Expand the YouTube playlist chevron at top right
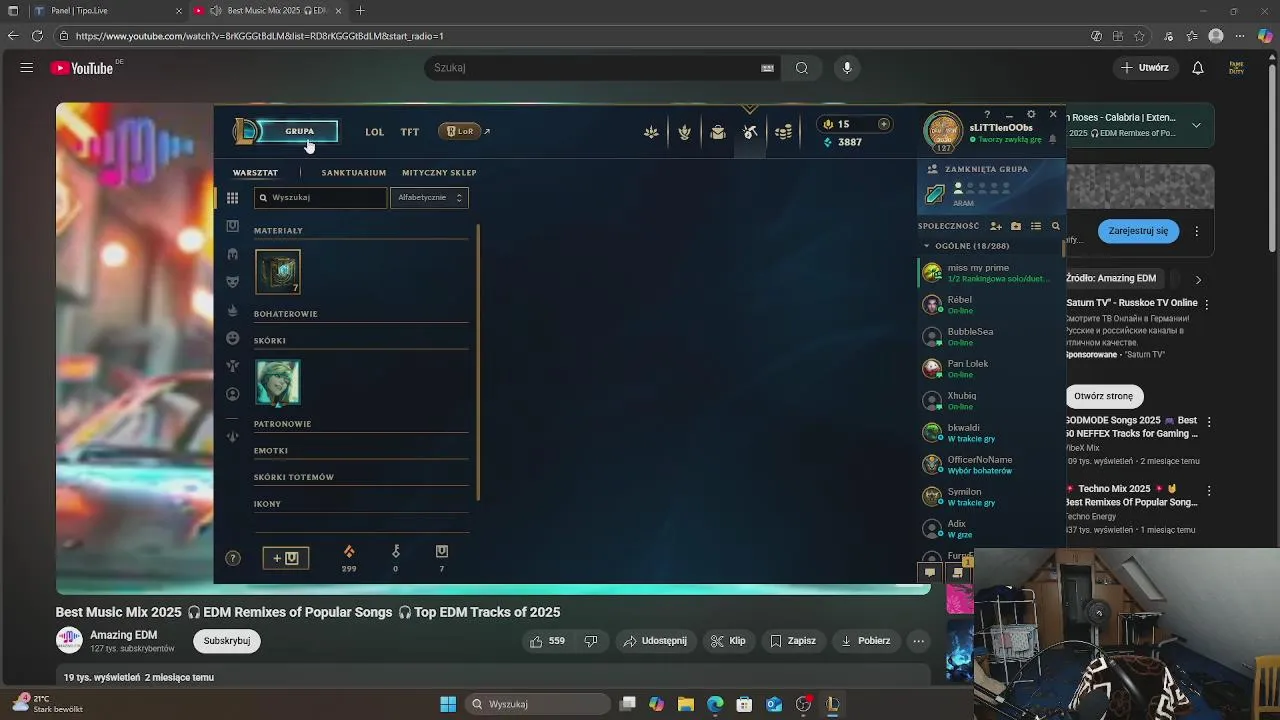1280x720 pixels. point(1196,125)
